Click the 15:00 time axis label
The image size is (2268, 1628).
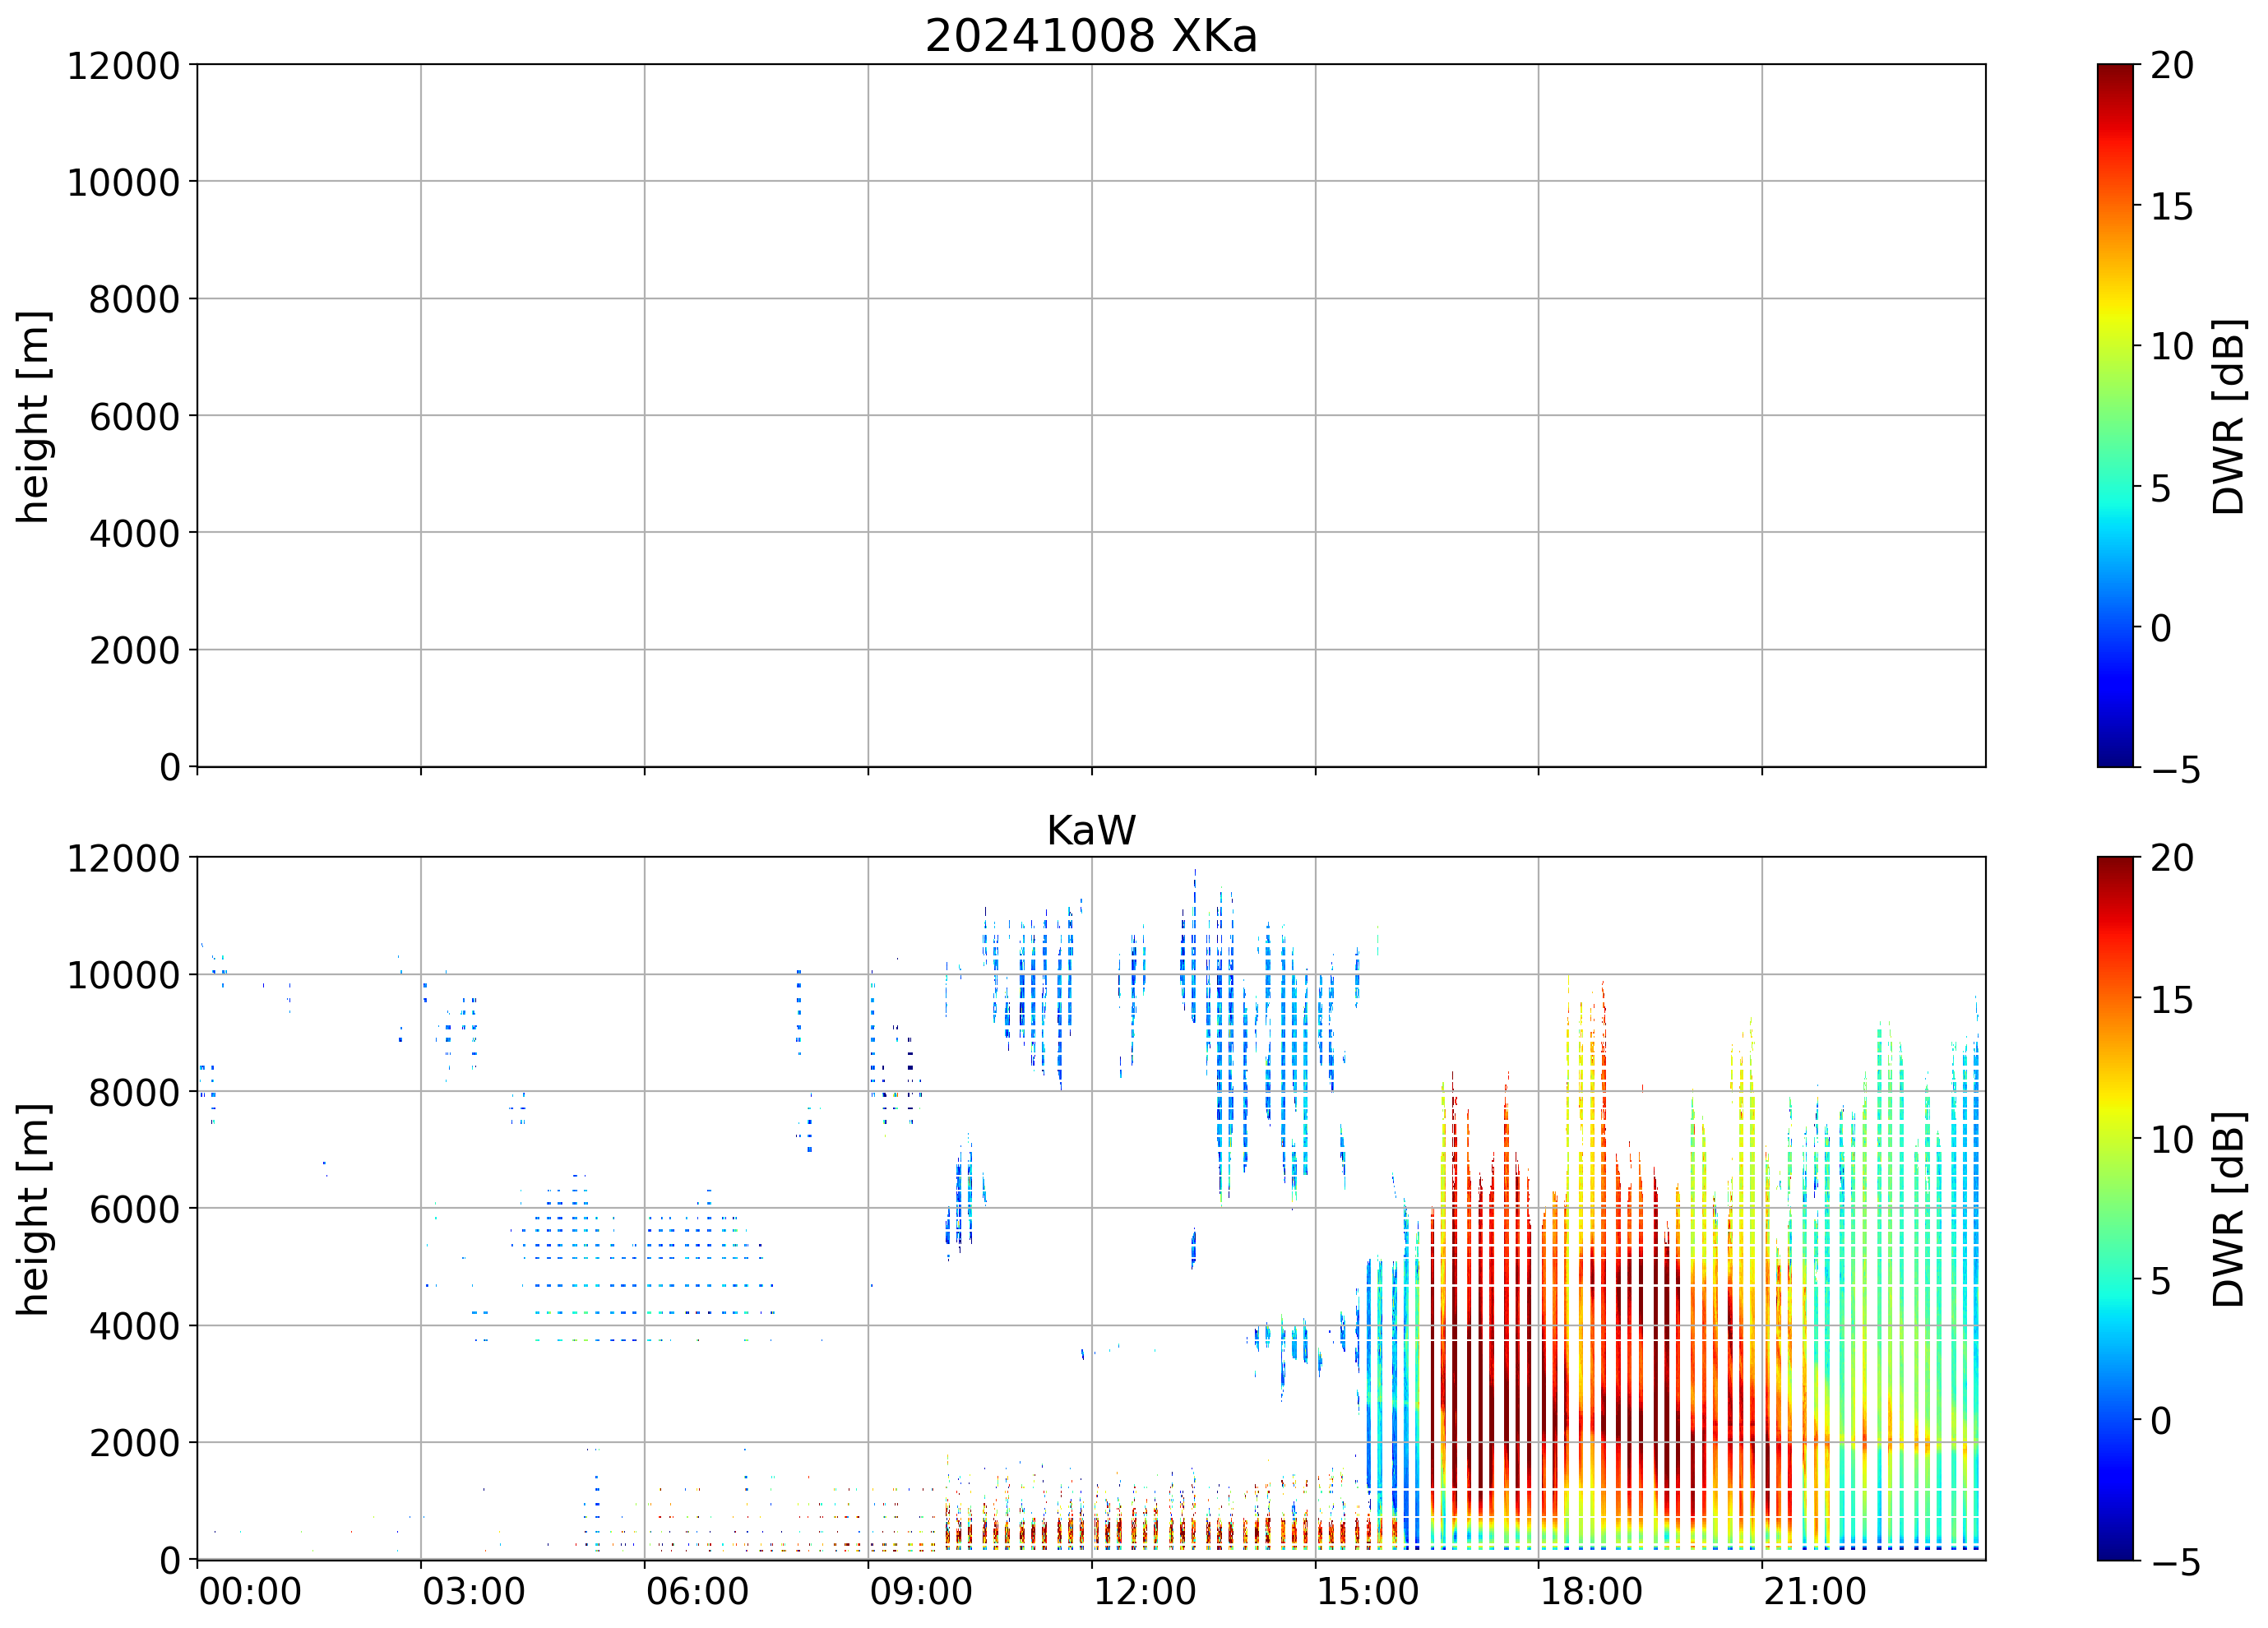pos(1367,1591)
